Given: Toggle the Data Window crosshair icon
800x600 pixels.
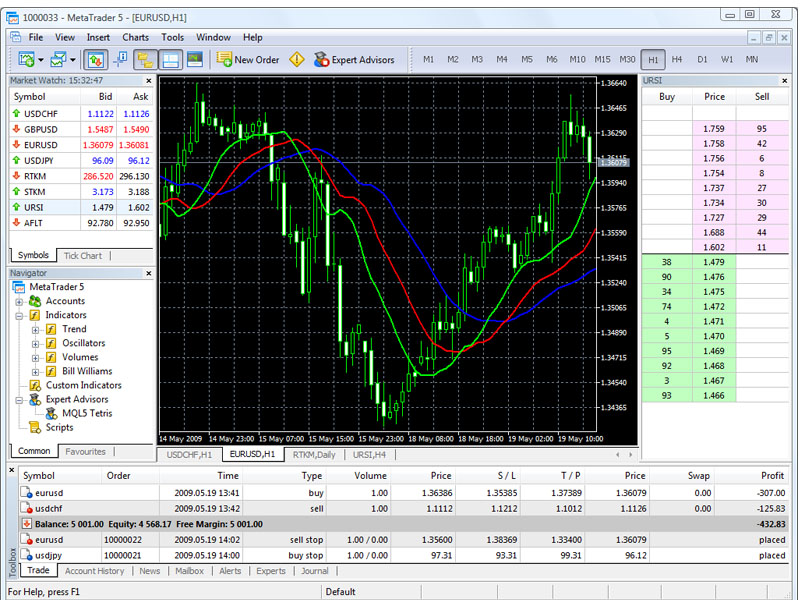Looking at the screenshot, I should [120, 60].
